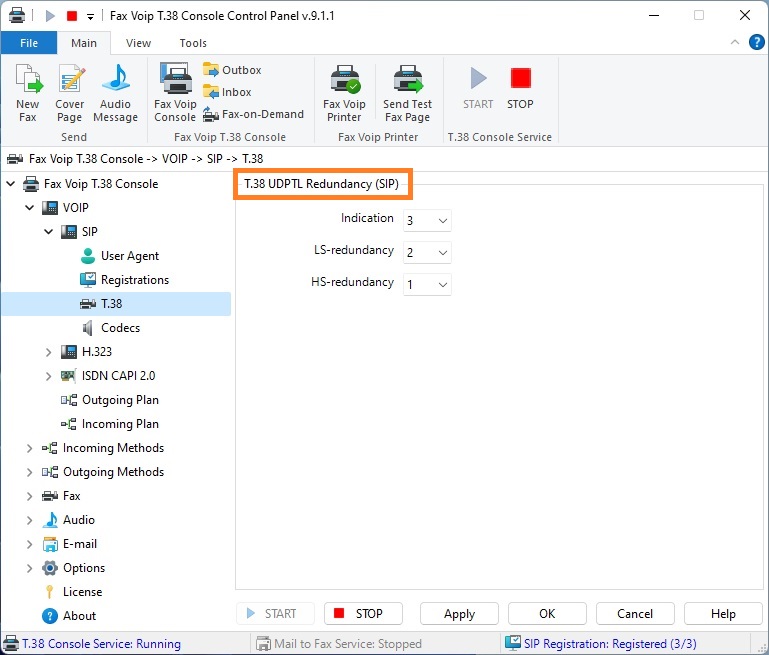
Task: Open Fax Voip Printer settings
Action: coord(344,93)
